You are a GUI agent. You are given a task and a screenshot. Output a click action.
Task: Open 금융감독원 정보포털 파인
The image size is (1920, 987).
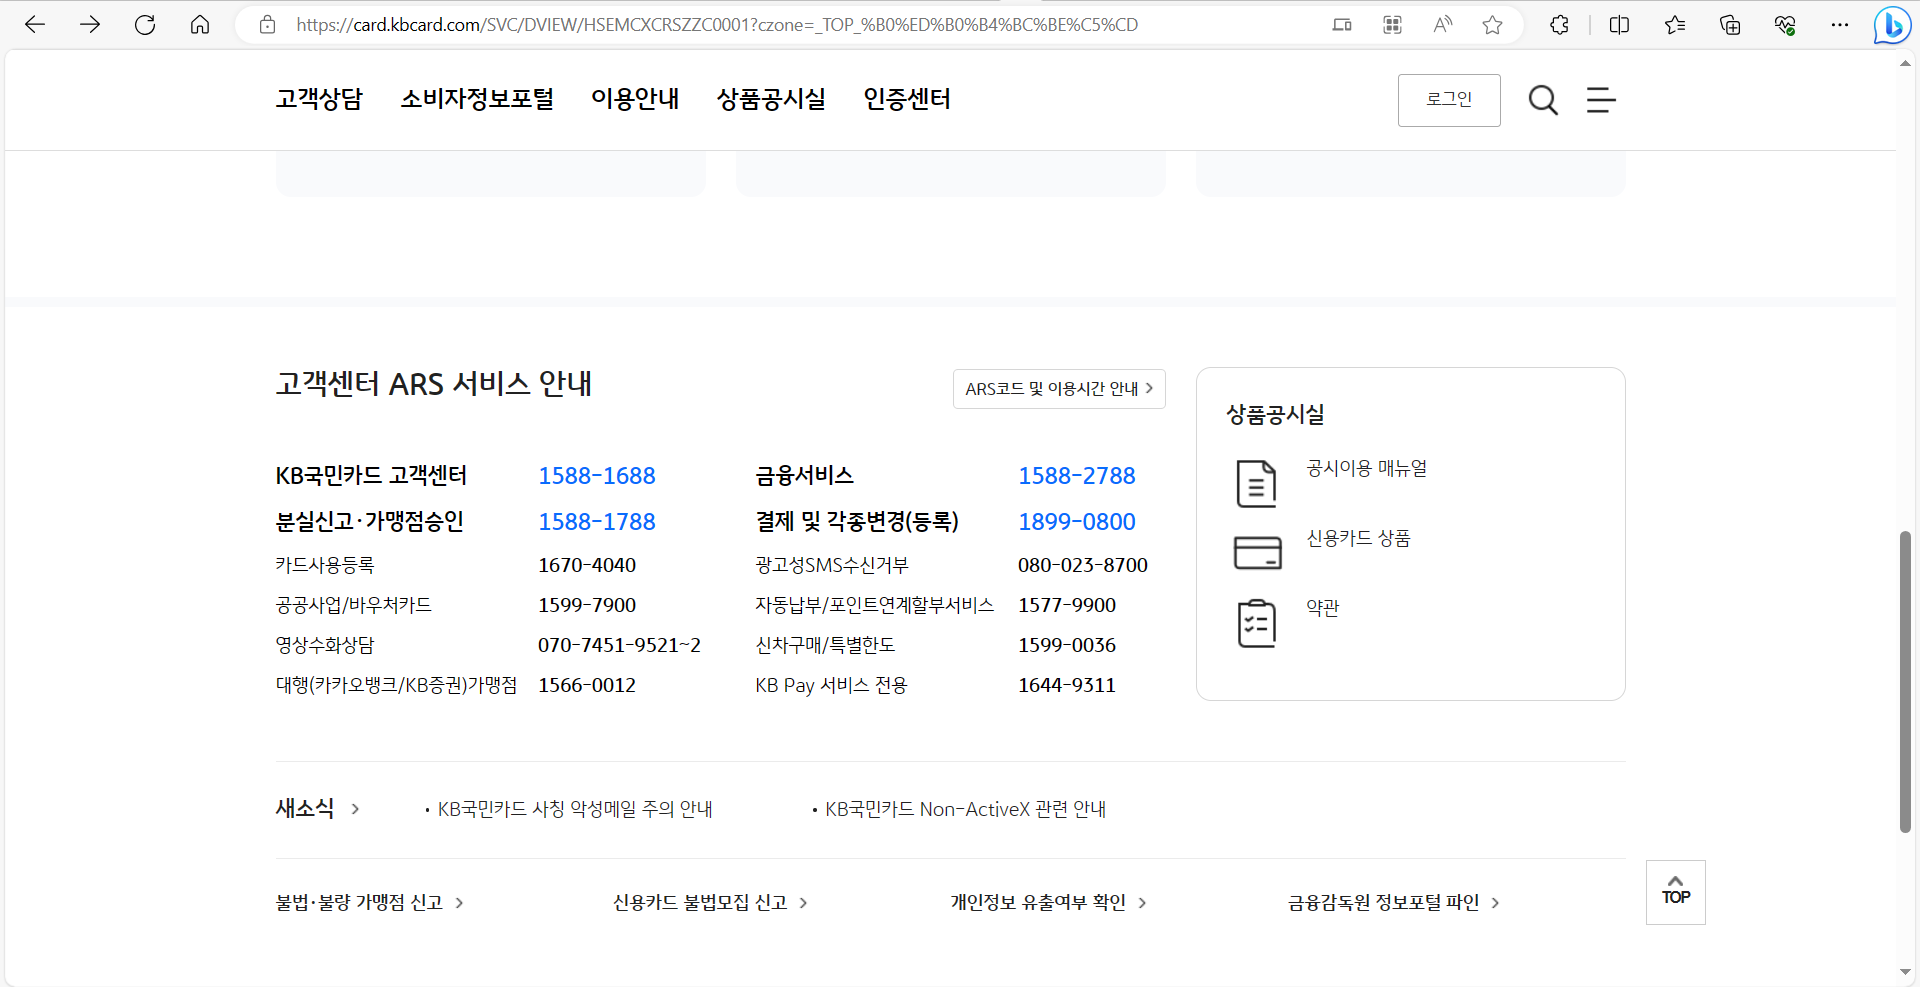(1394, 902)
